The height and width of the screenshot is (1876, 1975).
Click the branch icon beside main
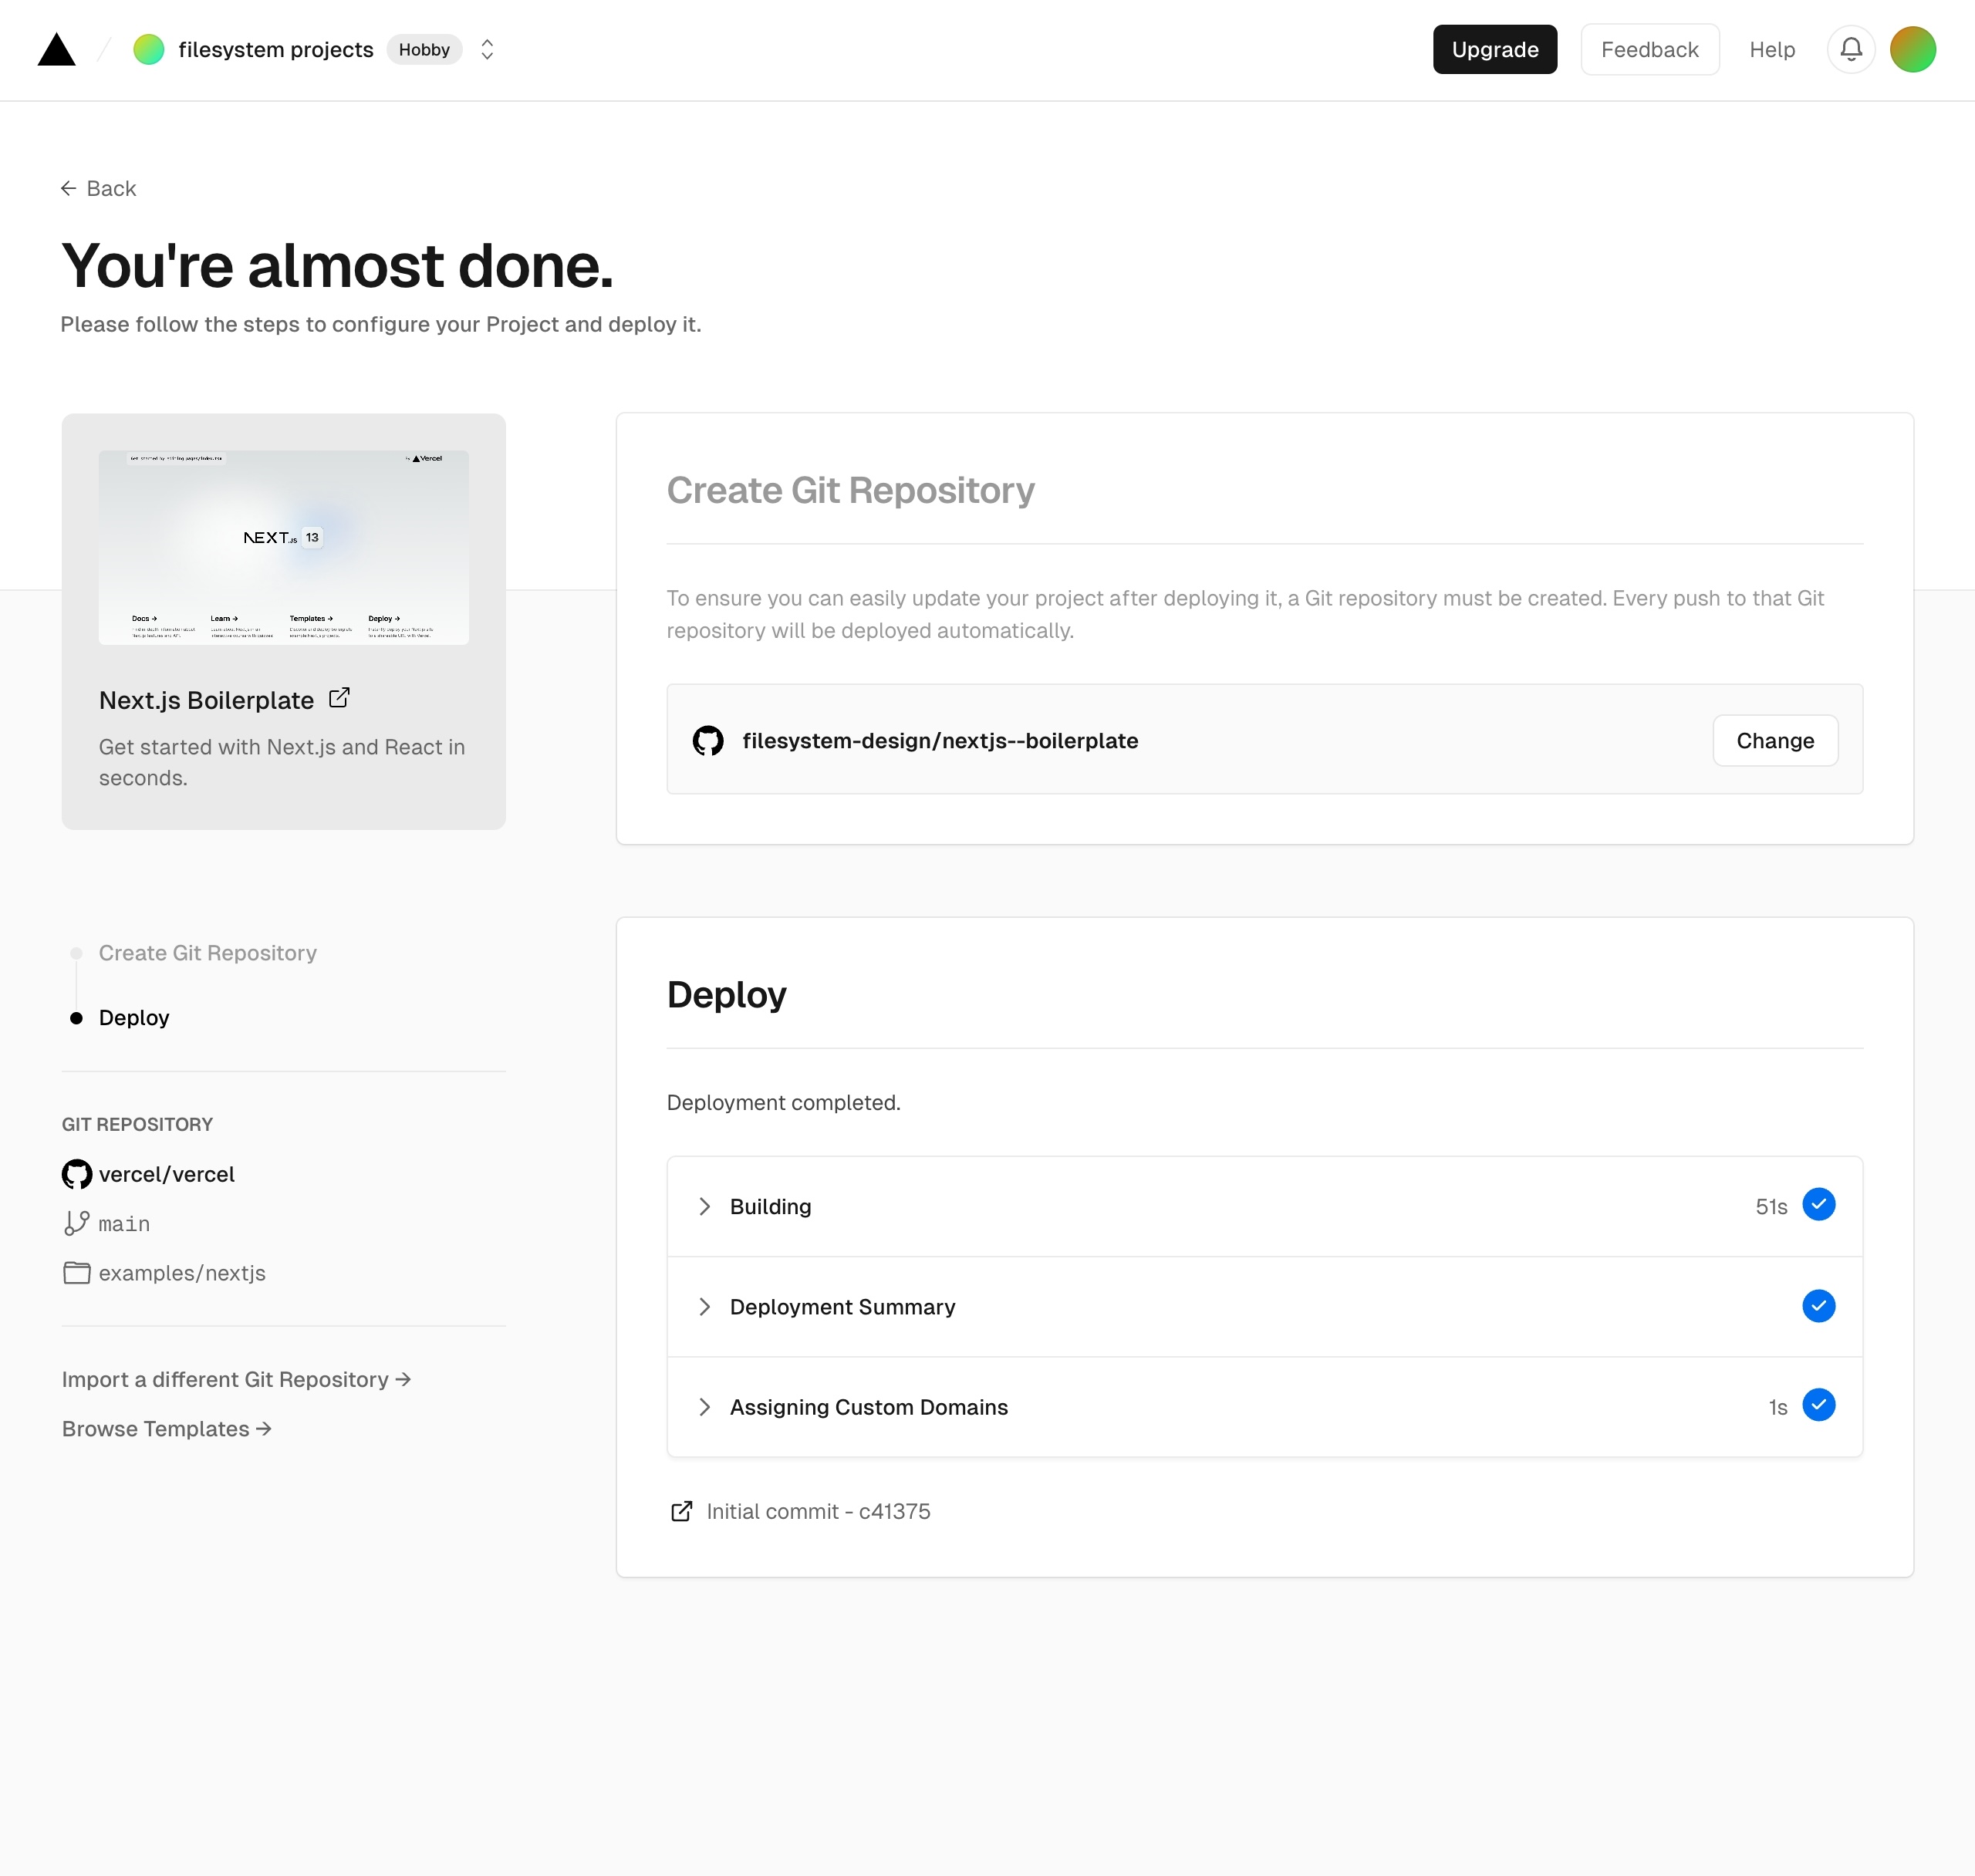(77, 1223)
